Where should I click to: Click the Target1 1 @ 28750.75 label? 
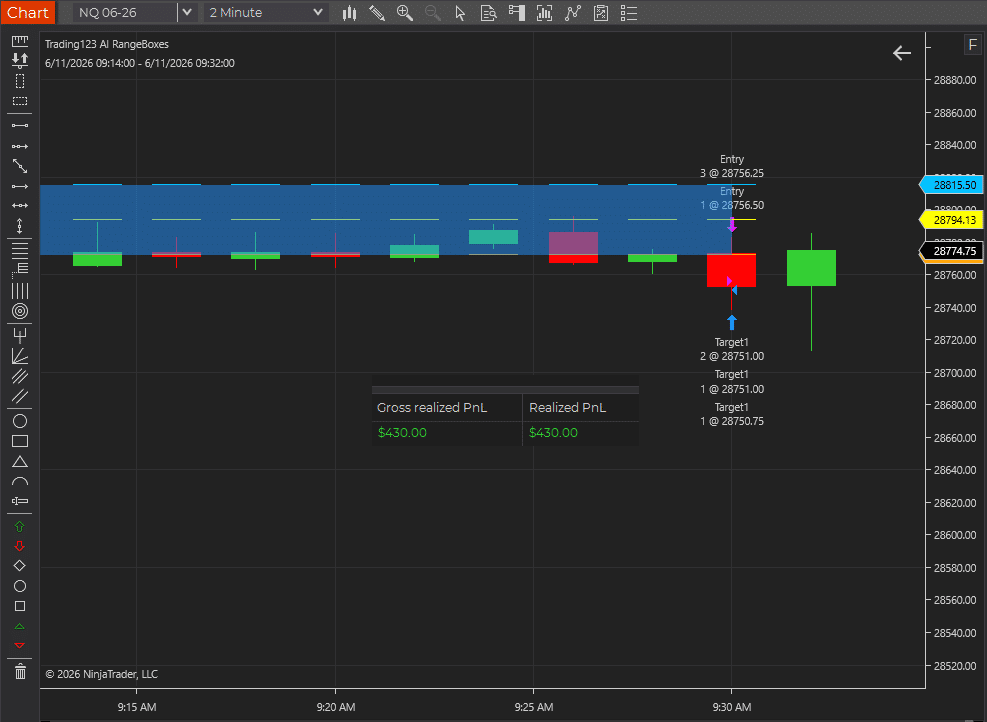tap(732, 414)
